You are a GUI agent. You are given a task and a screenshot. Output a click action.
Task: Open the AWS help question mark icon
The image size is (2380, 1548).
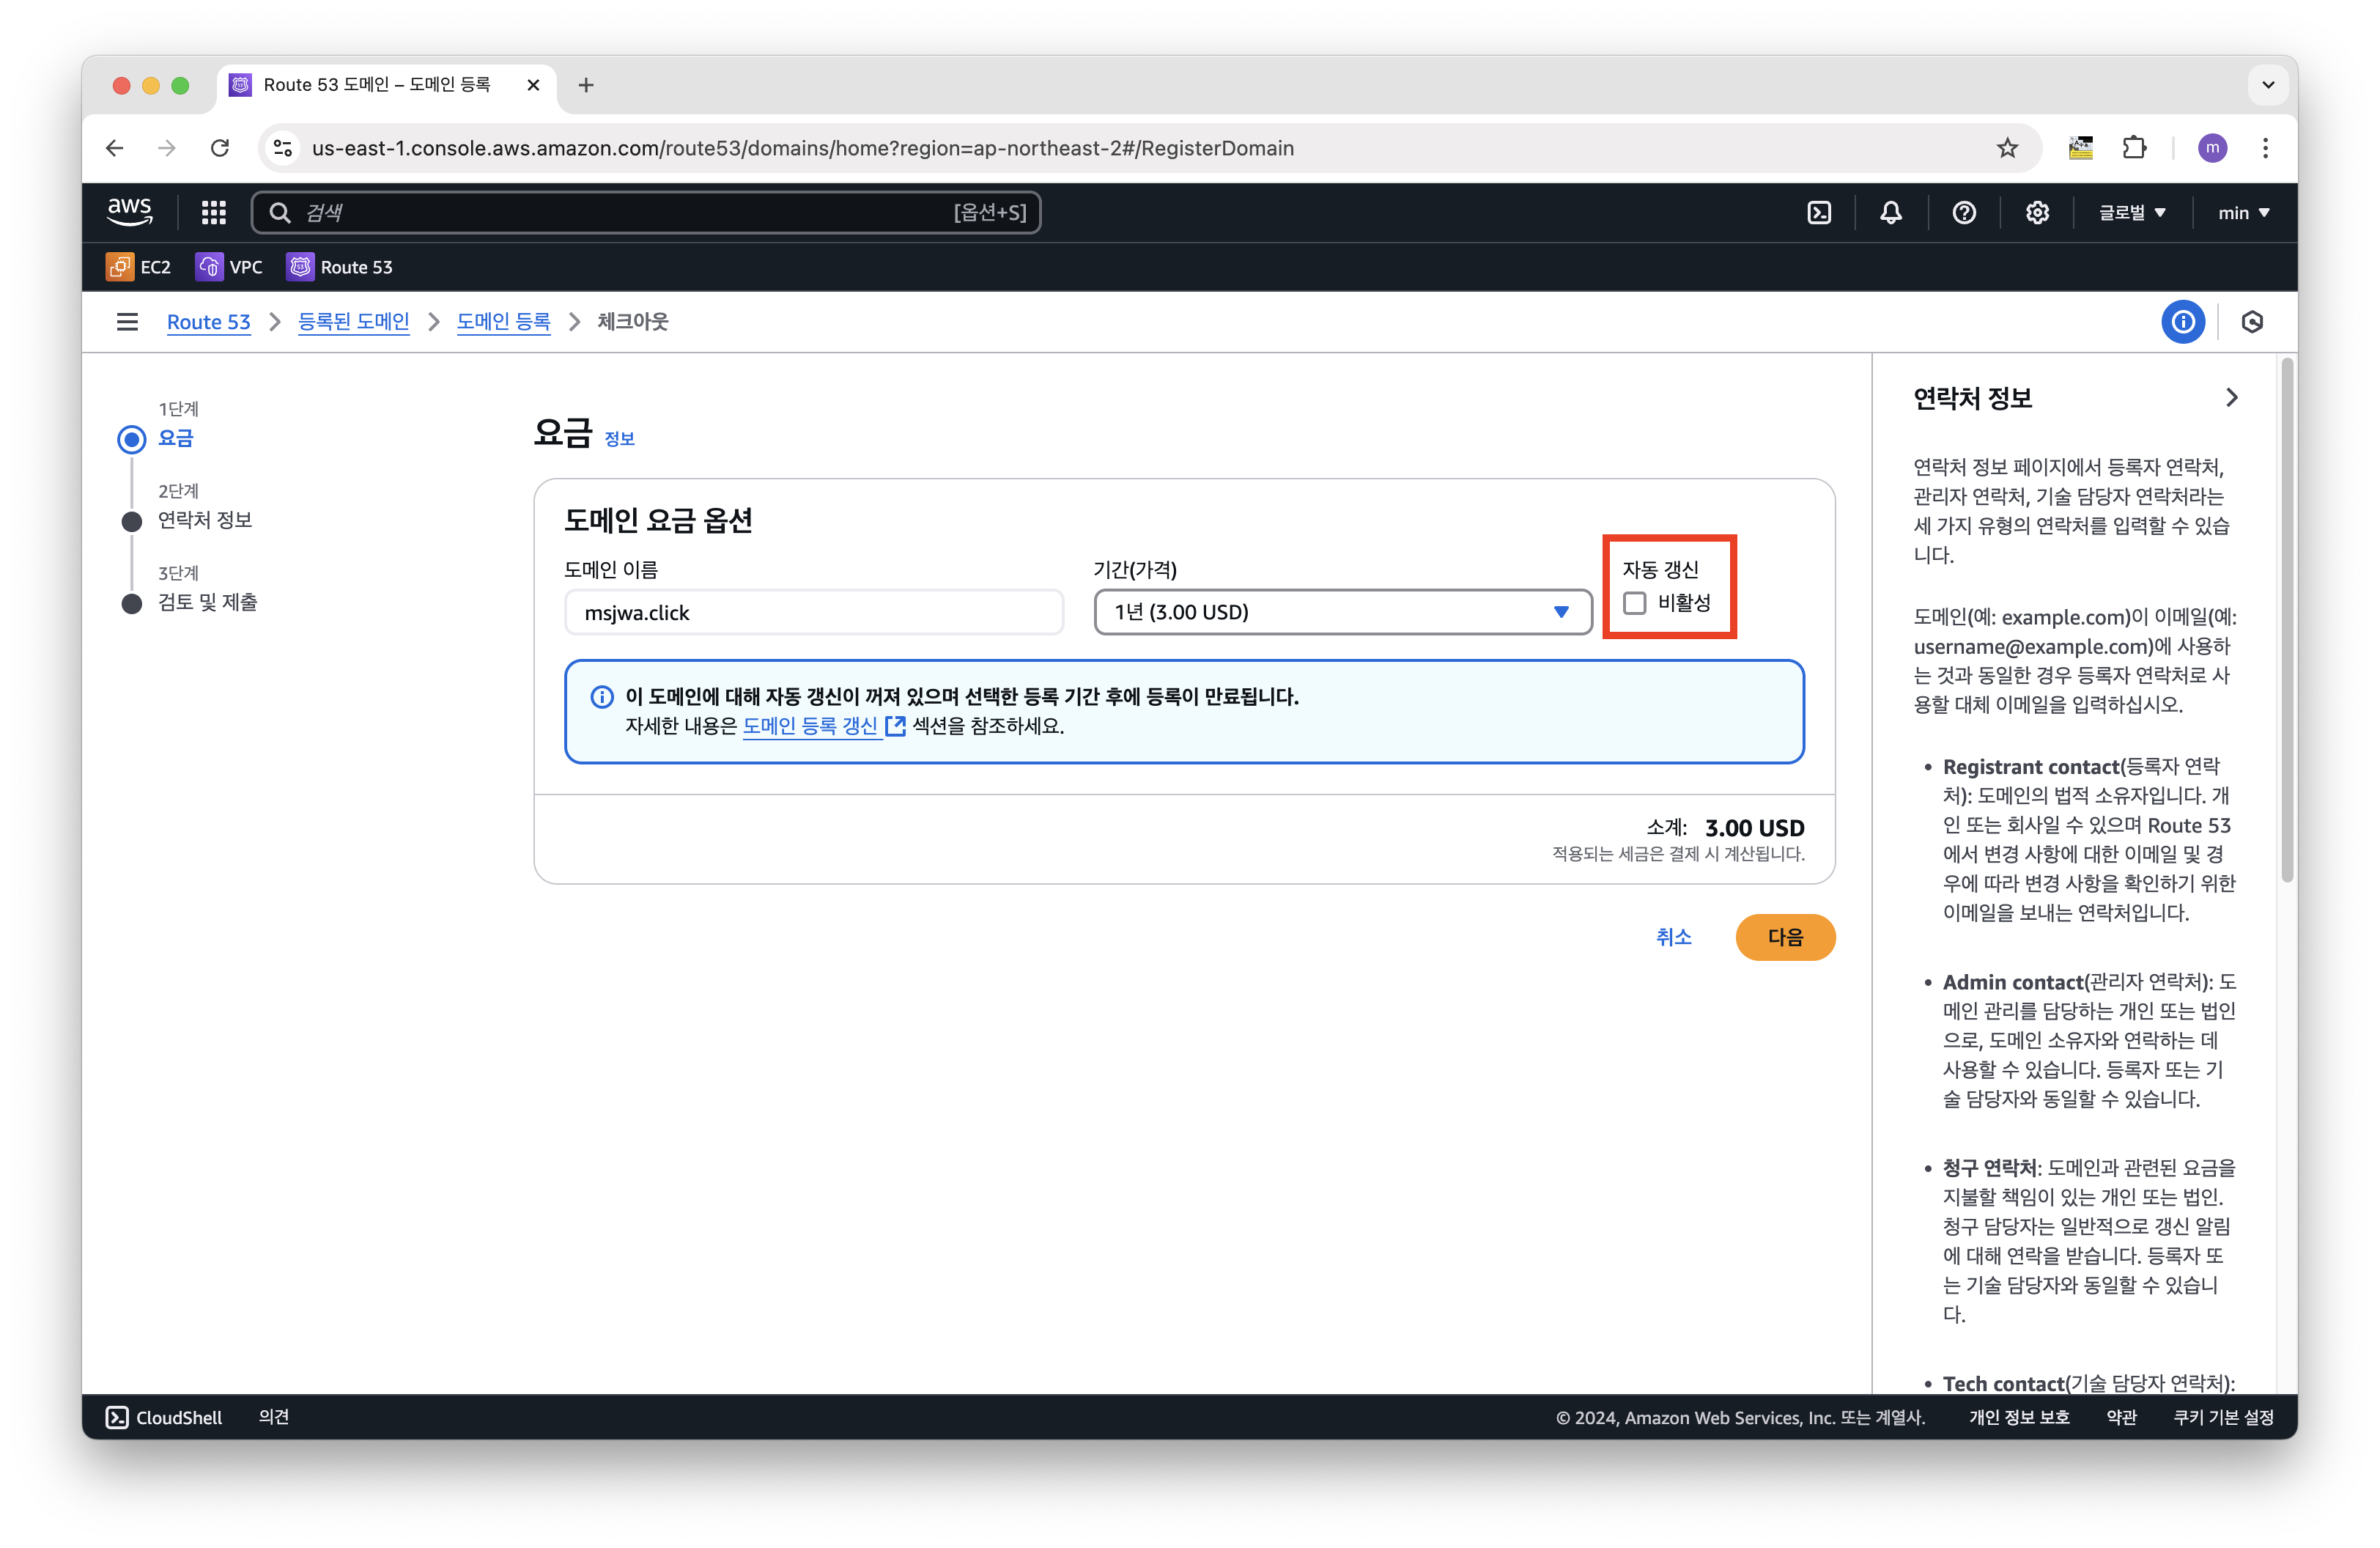(1964, 212)
